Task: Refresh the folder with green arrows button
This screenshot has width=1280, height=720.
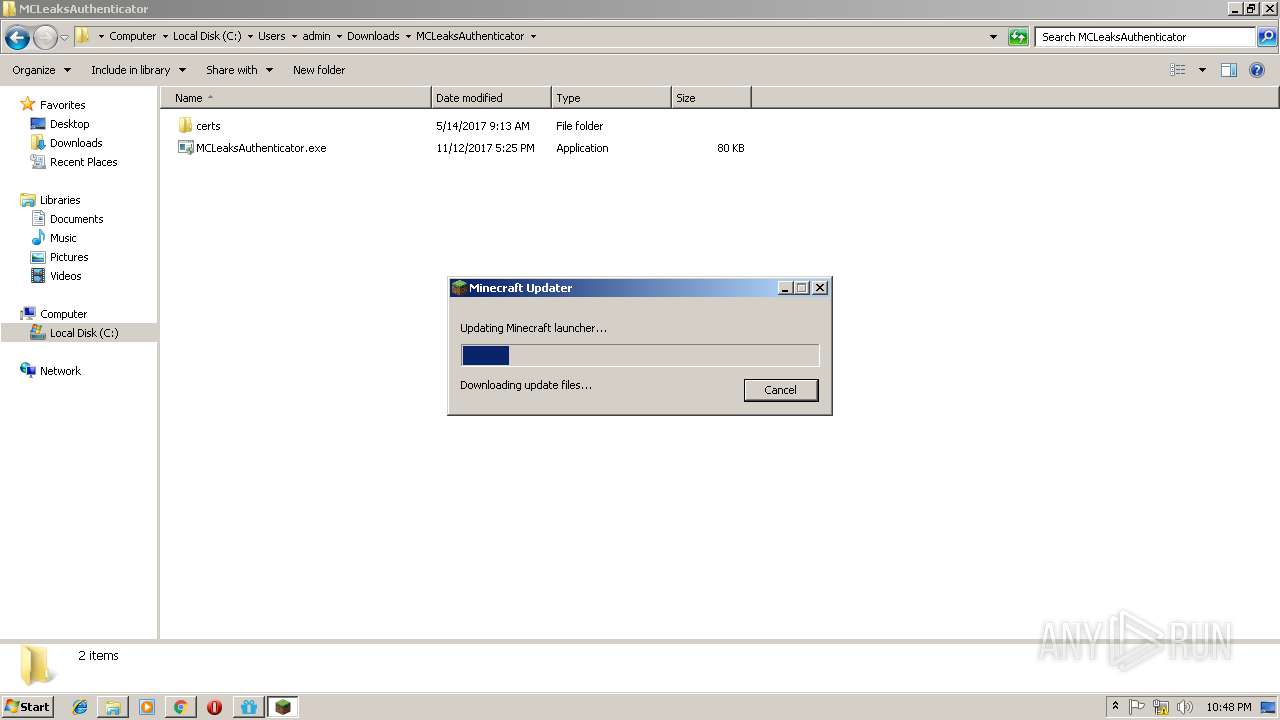Action: point(1018,37)
